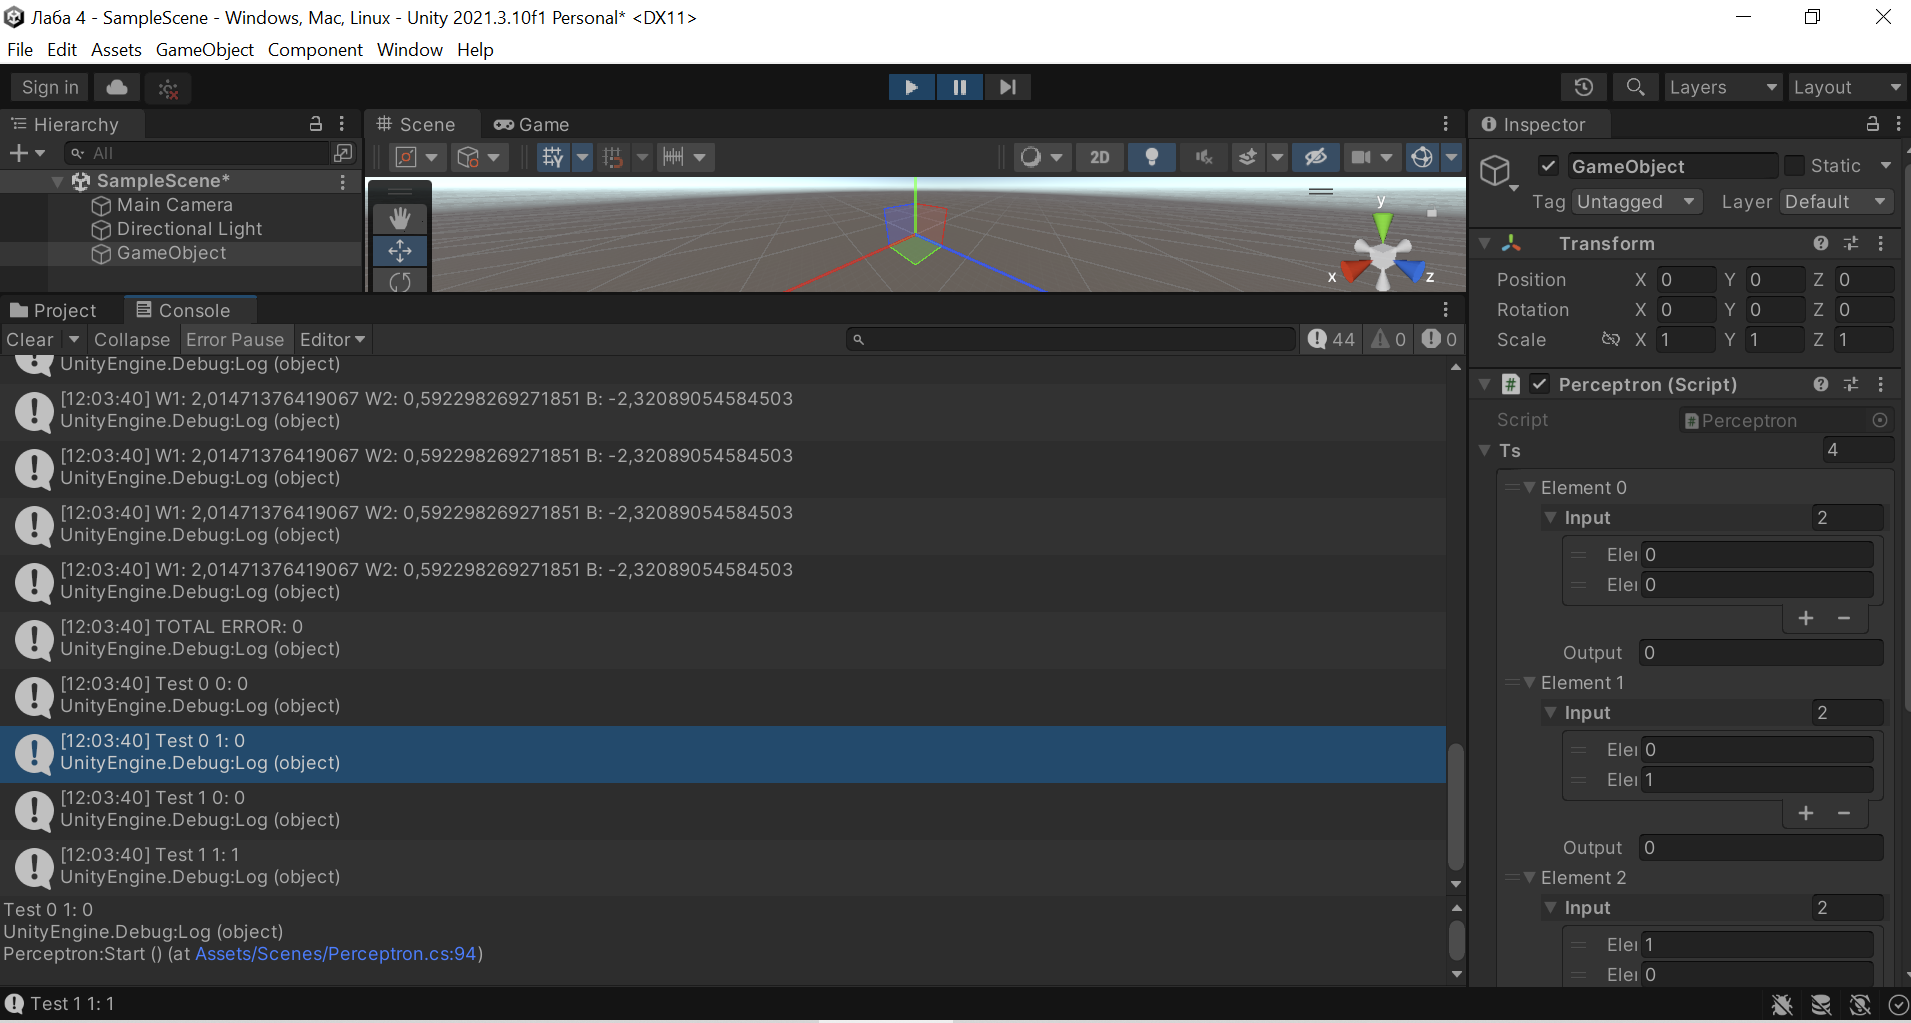Screen dimensions: 1911x1023
Task: Open Perceptron.cs:94 link in the Console
Action: click(x=337, y=953)
